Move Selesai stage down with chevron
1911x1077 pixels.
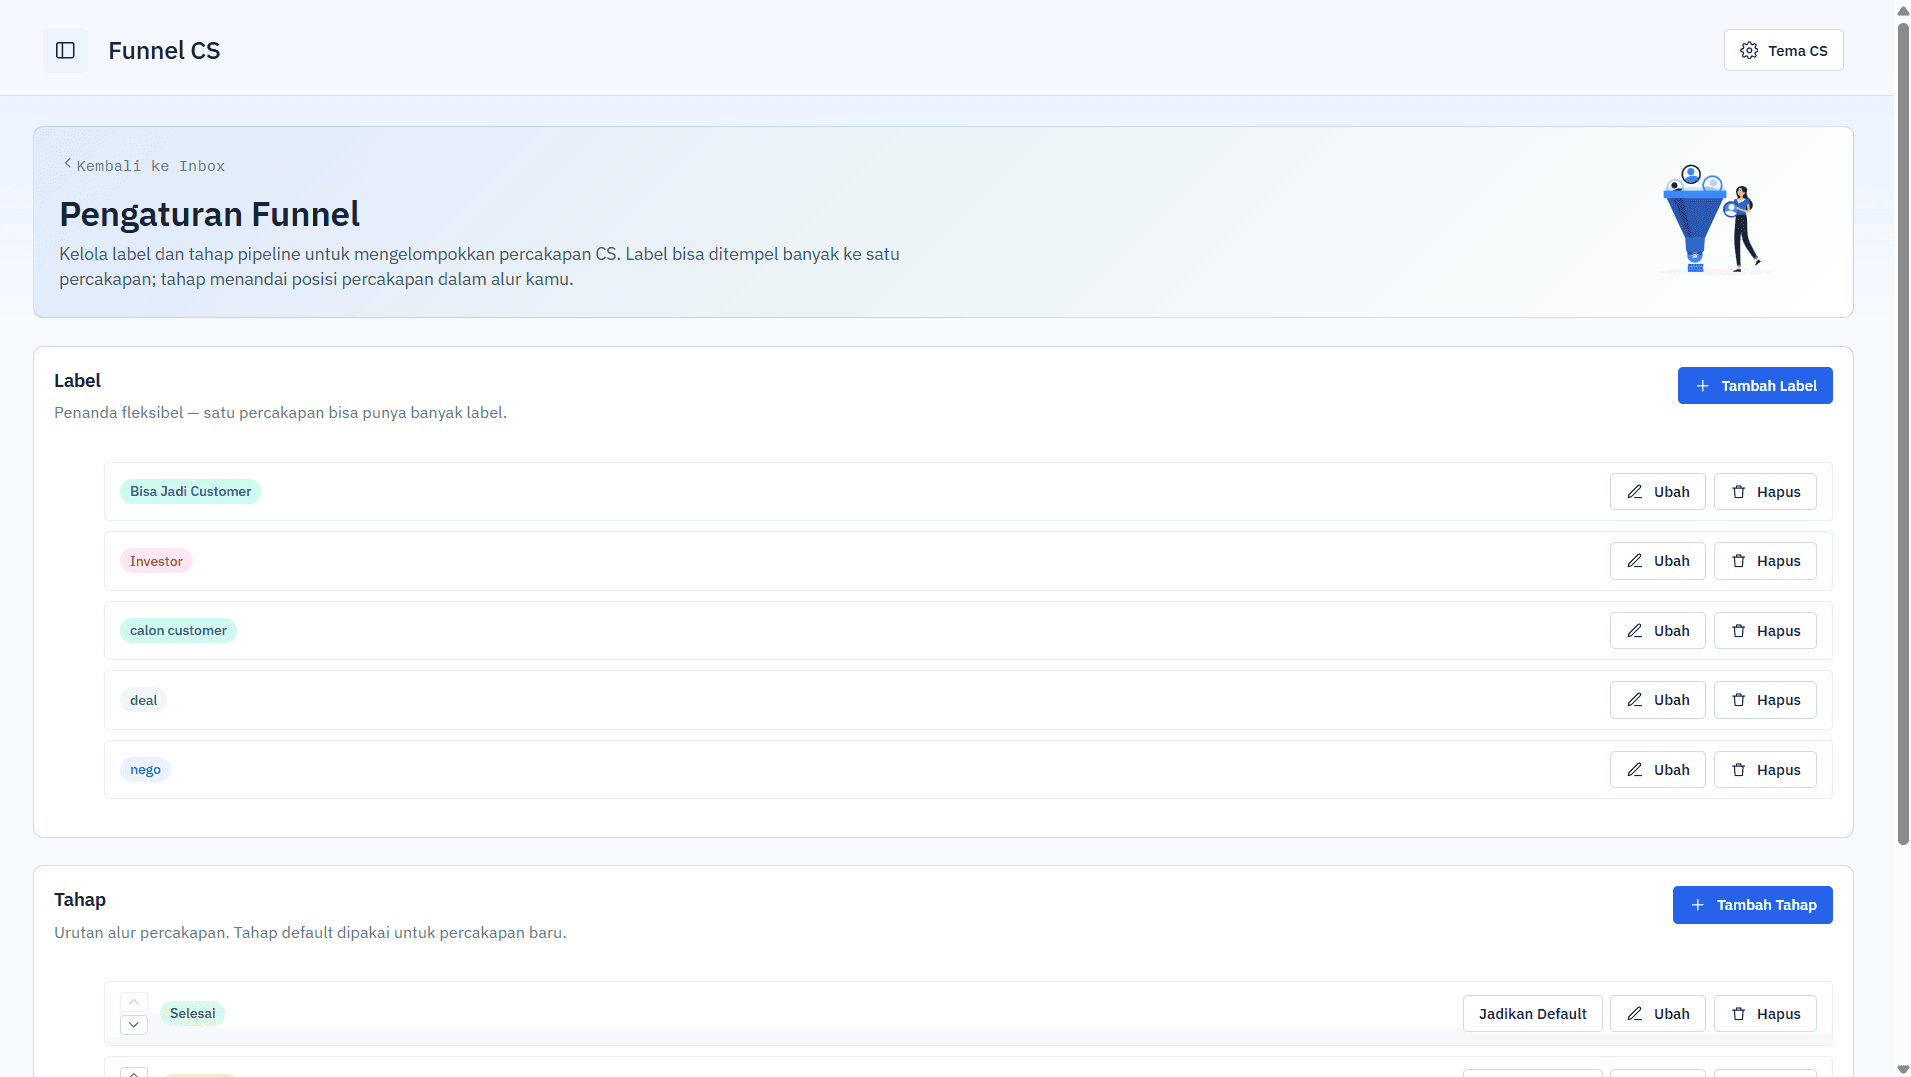point(134,1025)
